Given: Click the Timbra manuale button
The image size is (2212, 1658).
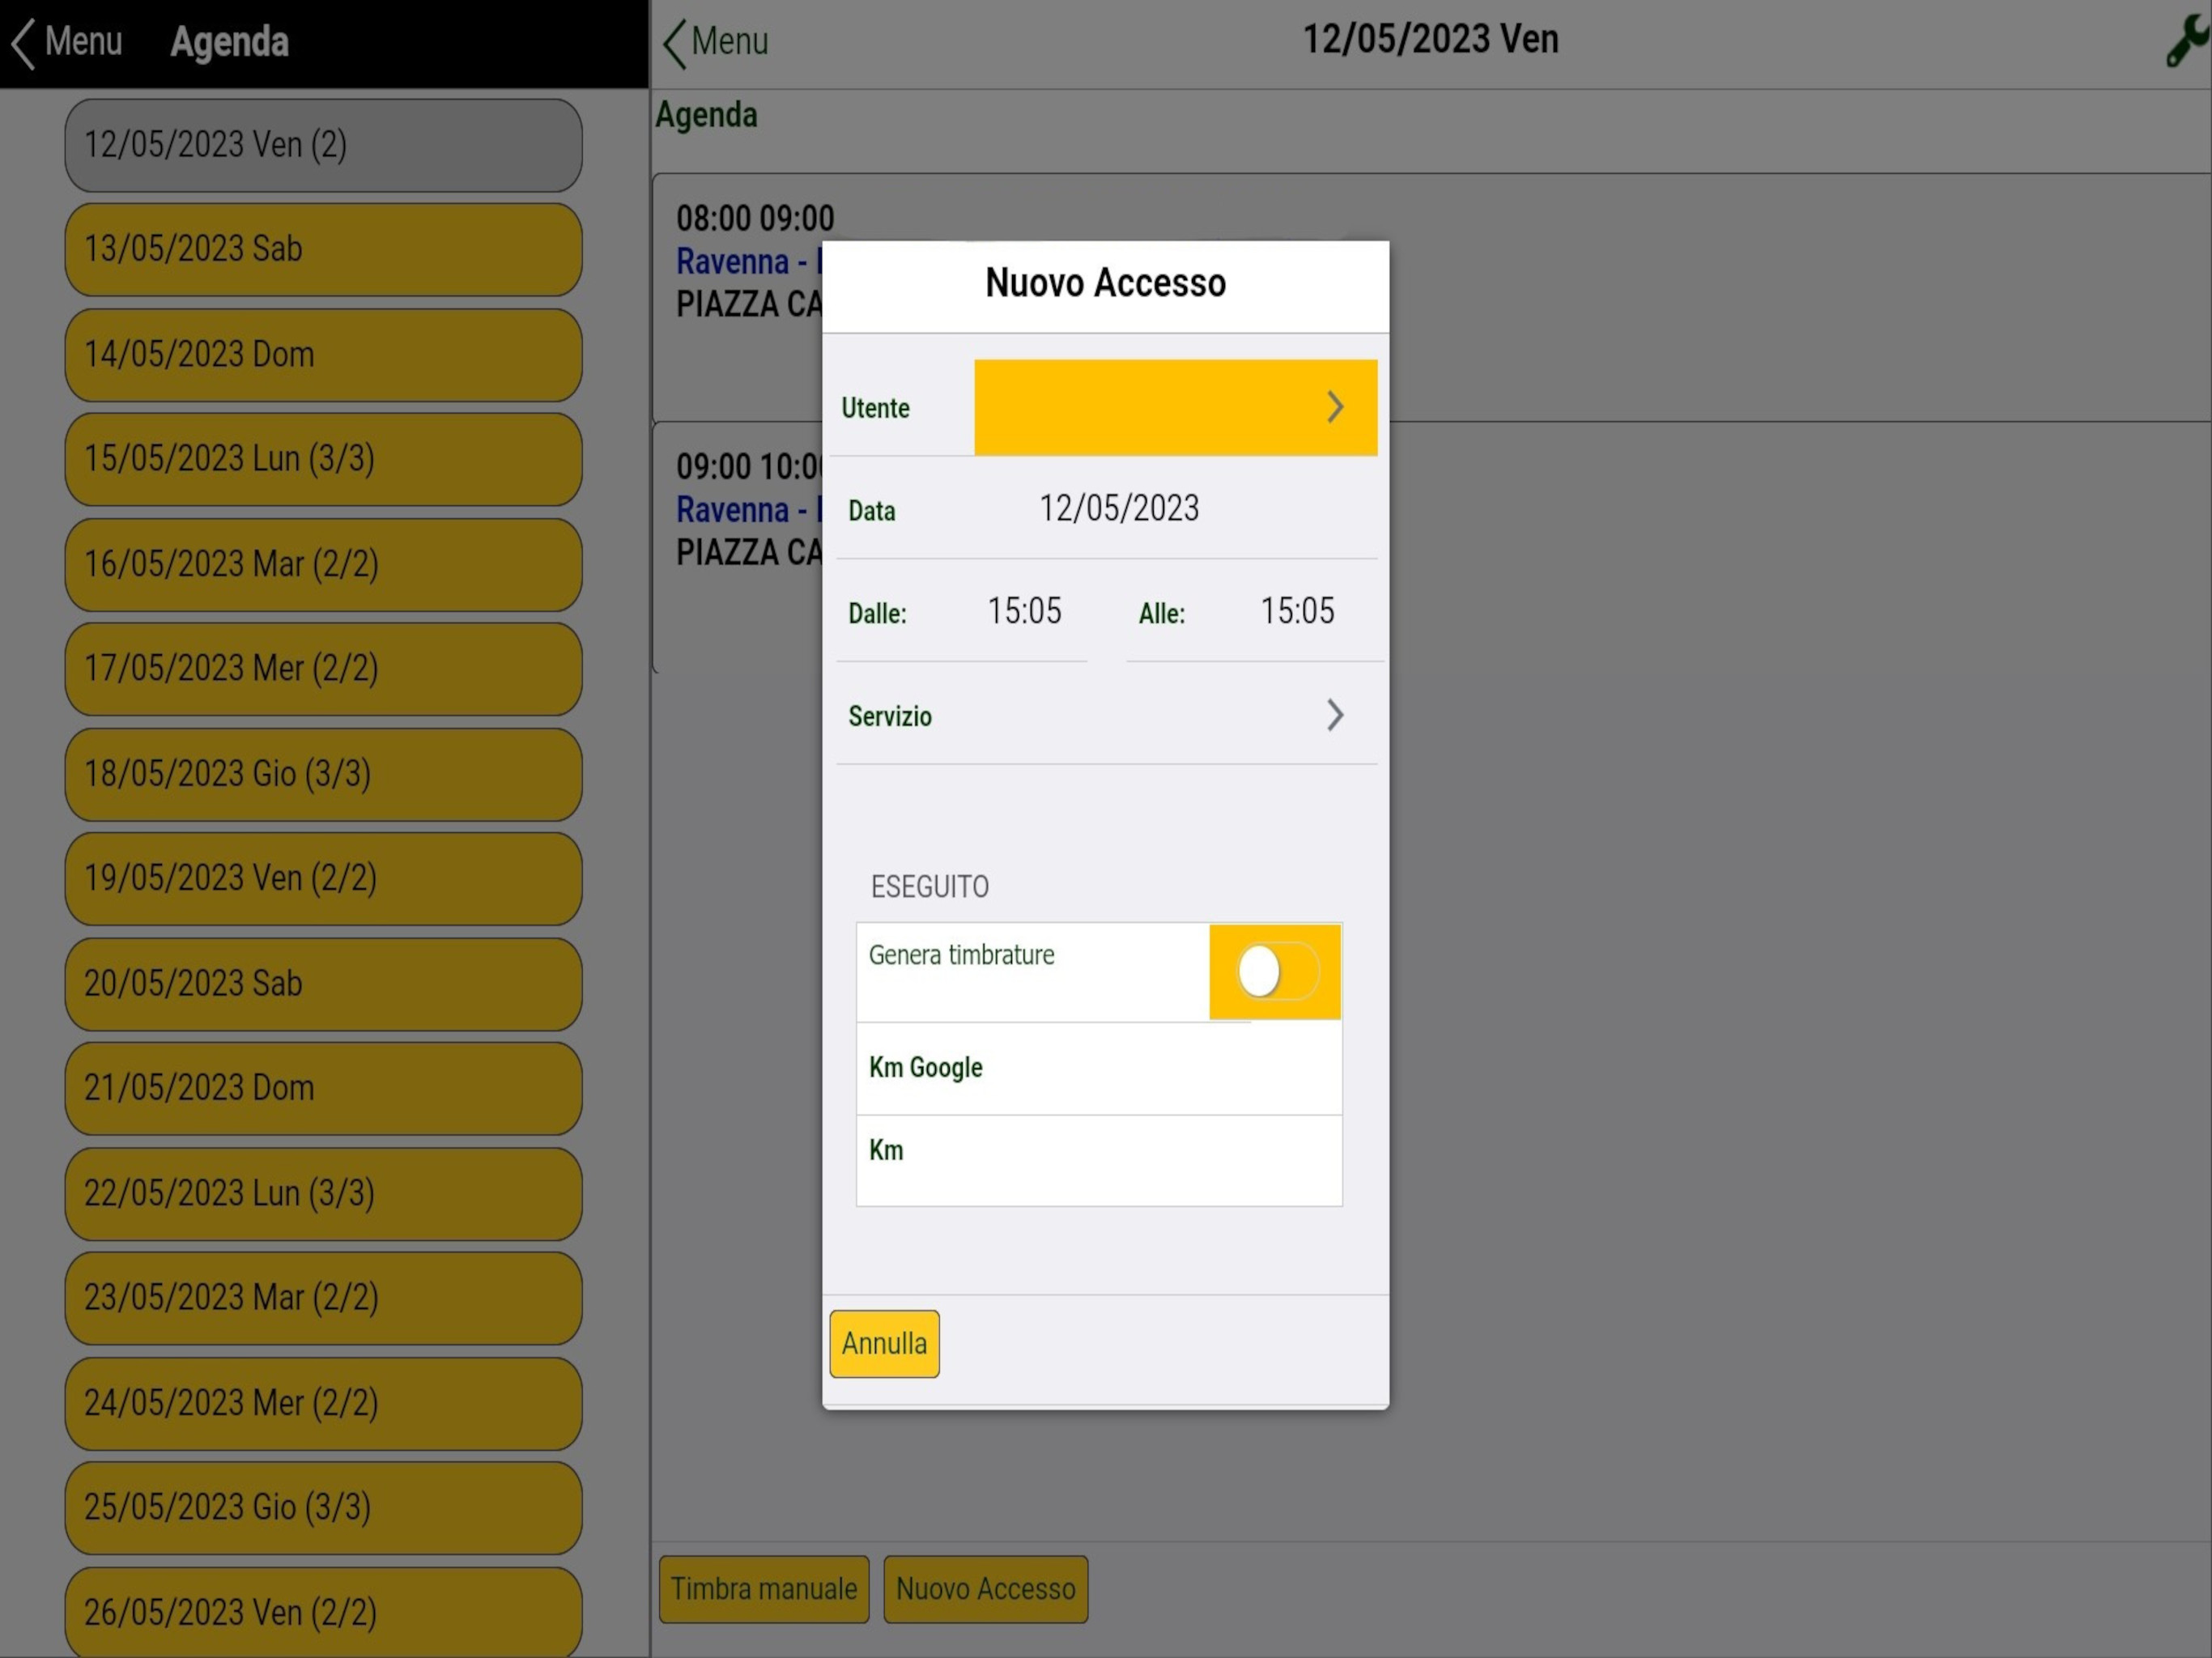Looking at the screenshot, I should click(x=764, y=1588).
